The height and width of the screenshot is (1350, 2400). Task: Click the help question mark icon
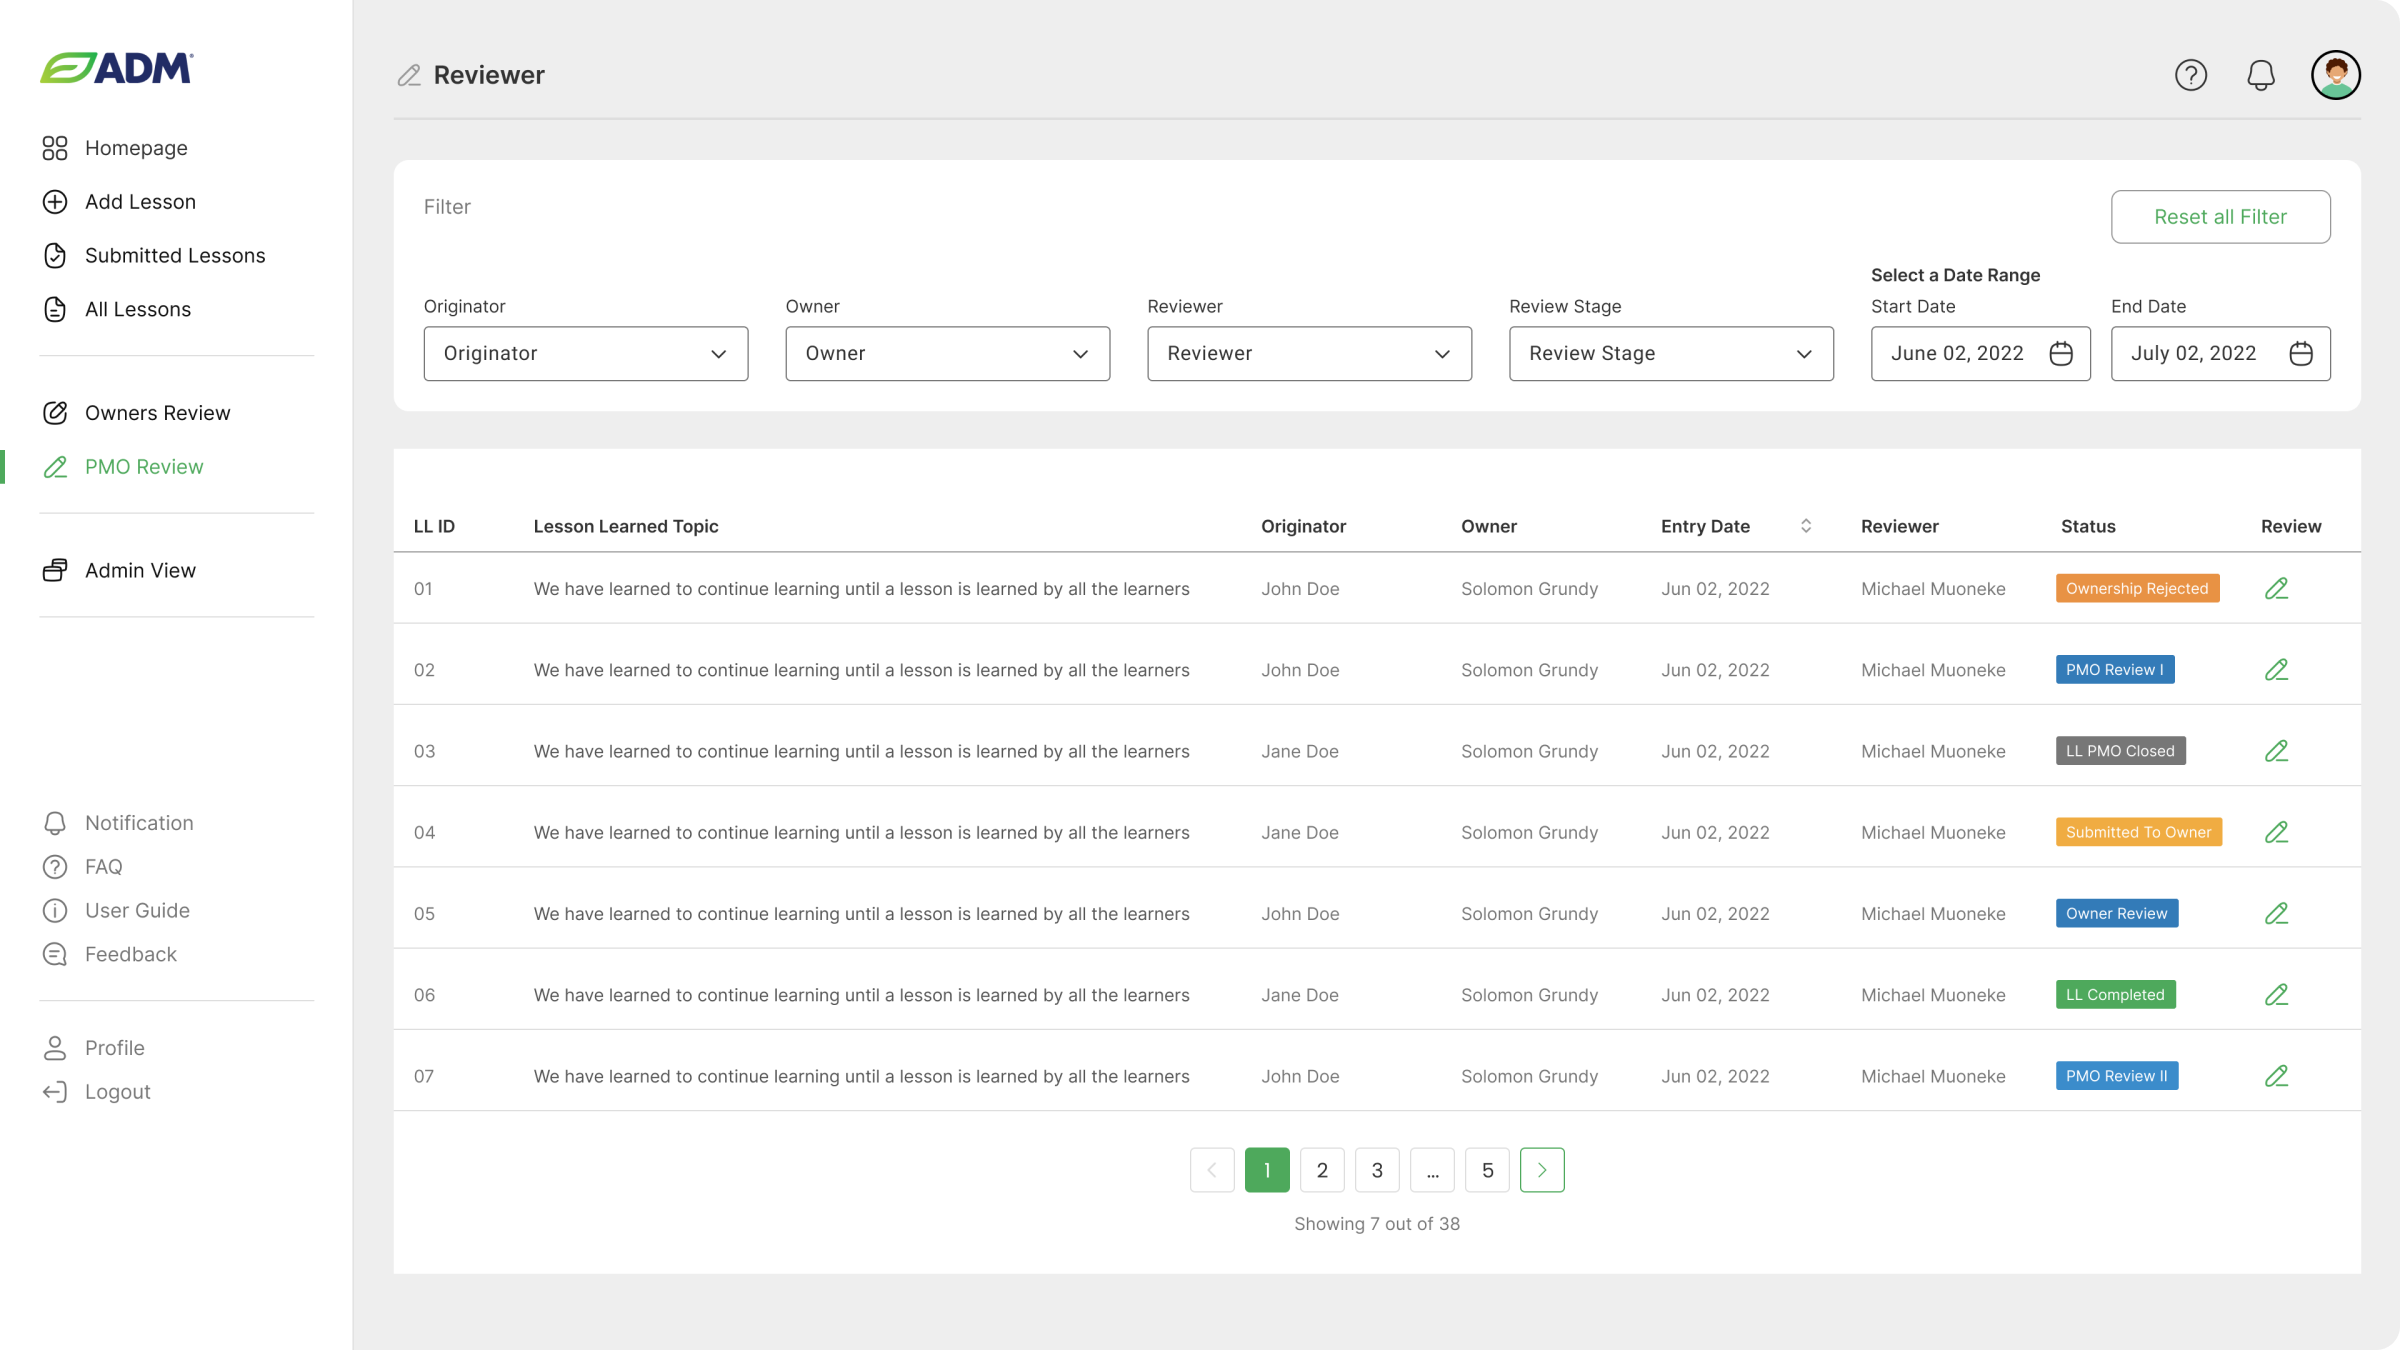[x=2190, y=75]
